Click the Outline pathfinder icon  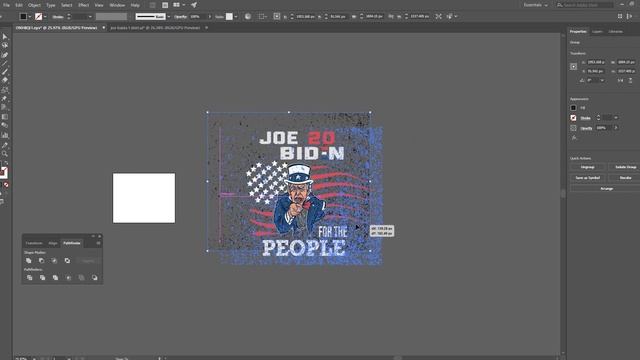tap(82, 278)
